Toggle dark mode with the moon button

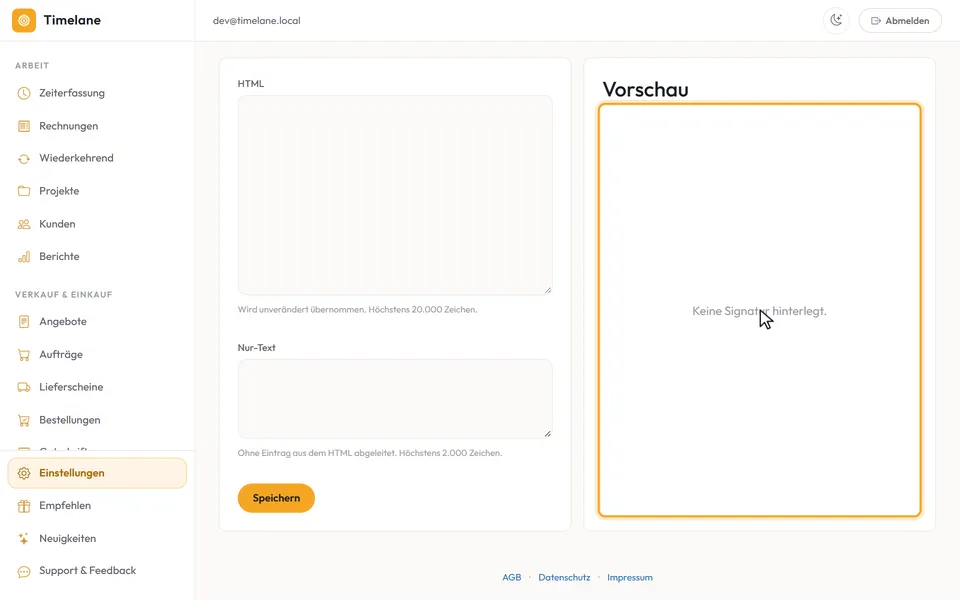click(x=836, y=20)
